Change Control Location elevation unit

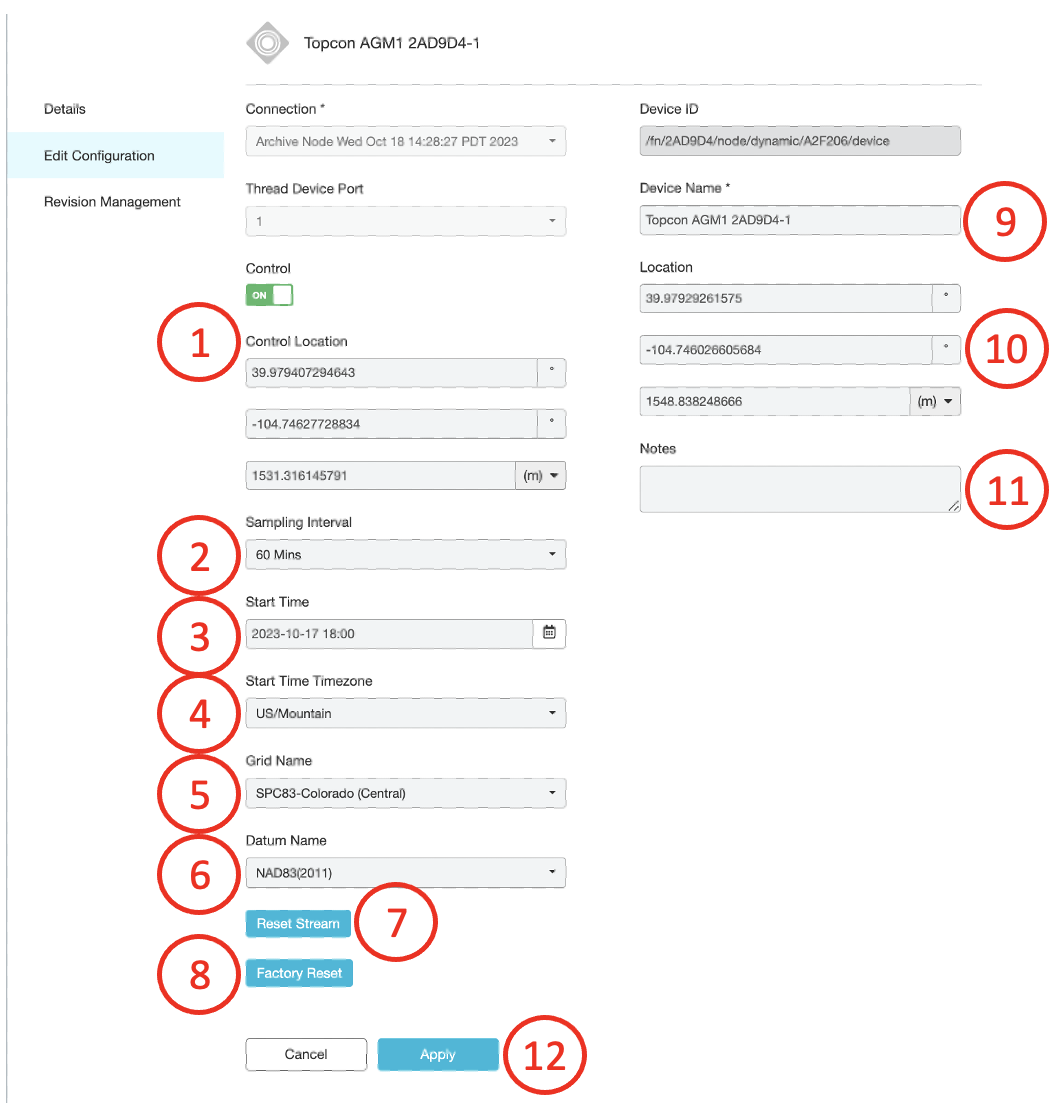click(540, 476)
